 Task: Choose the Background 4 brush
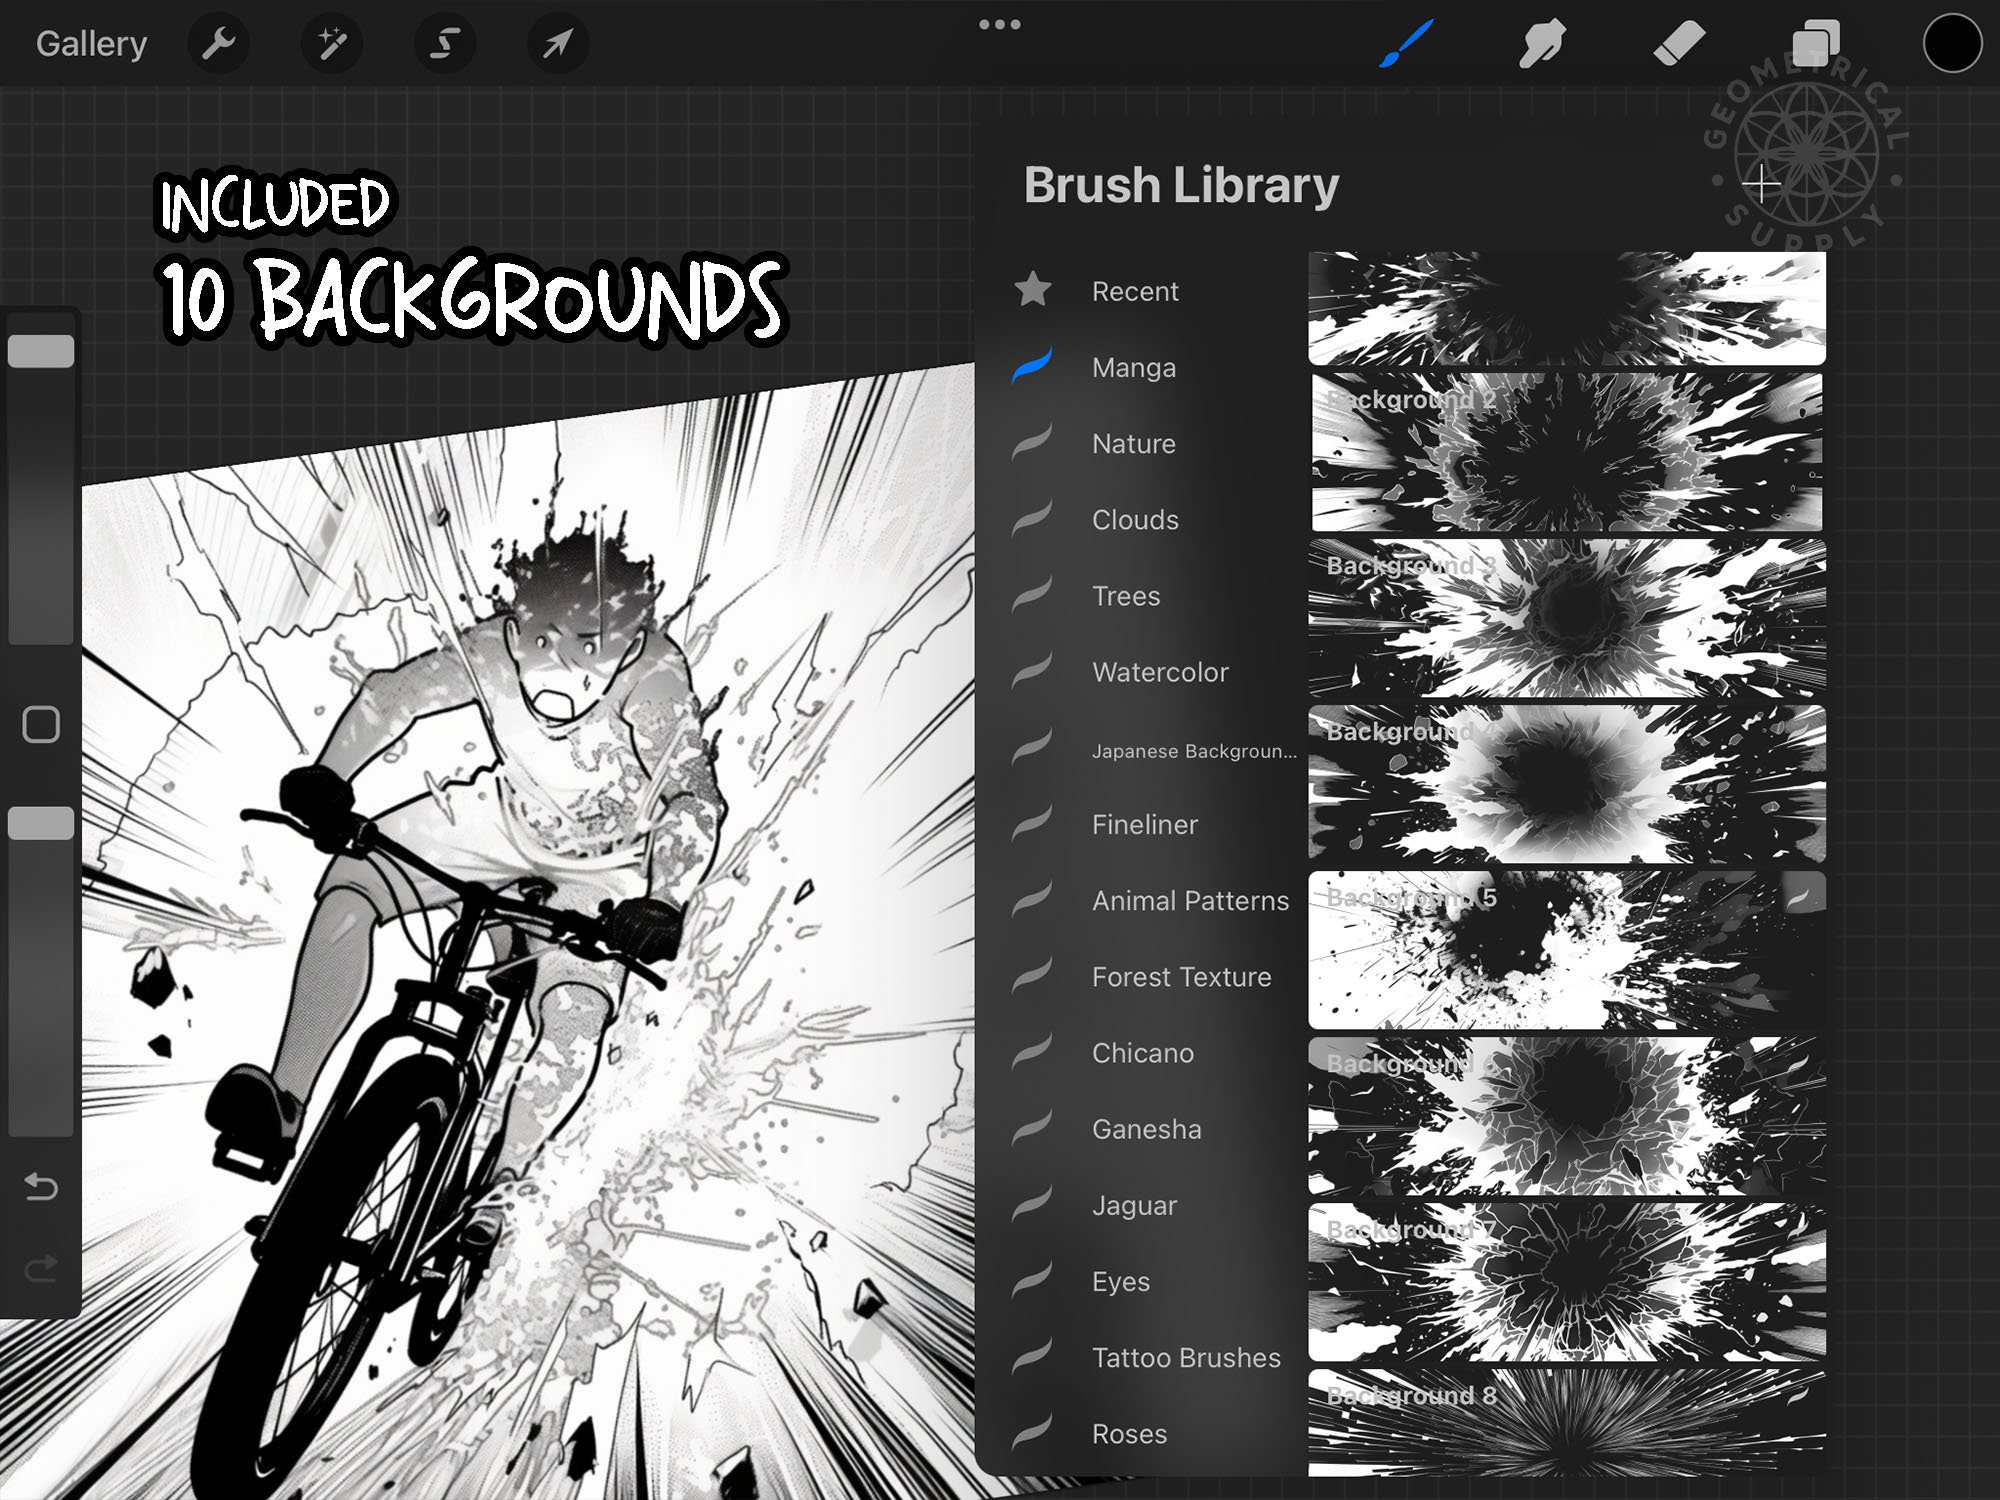pyautogui.click(x=1567, y=784)
